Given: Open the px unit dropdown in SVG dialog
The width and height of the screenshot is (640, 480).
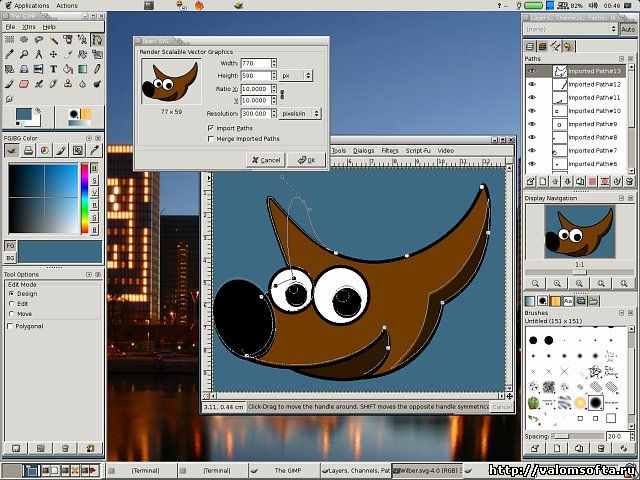Looking at the screenshot, I should pyautogui.click(x=296, y=76).
